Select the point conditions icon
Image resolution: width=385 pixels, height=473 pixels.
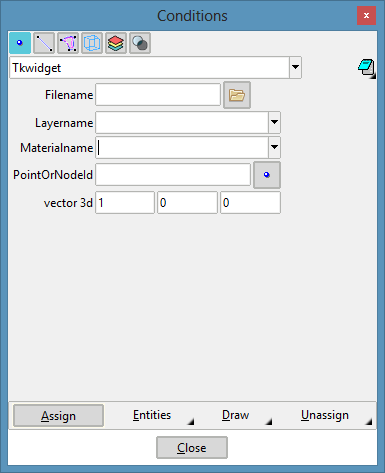[20, 43]
